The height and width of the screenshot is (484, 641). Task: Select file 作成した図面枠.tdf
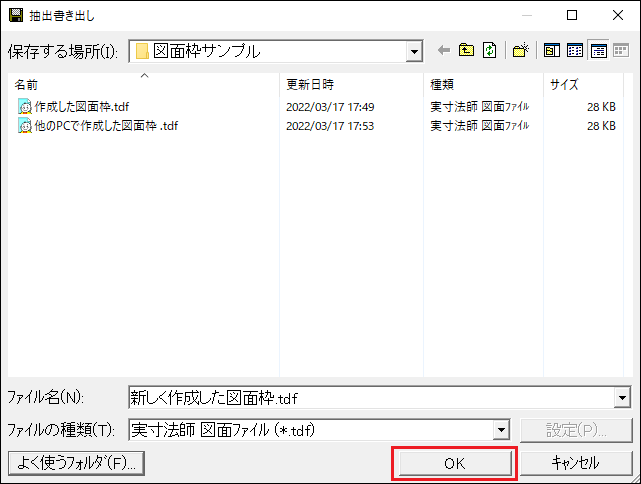click(81, 107)
